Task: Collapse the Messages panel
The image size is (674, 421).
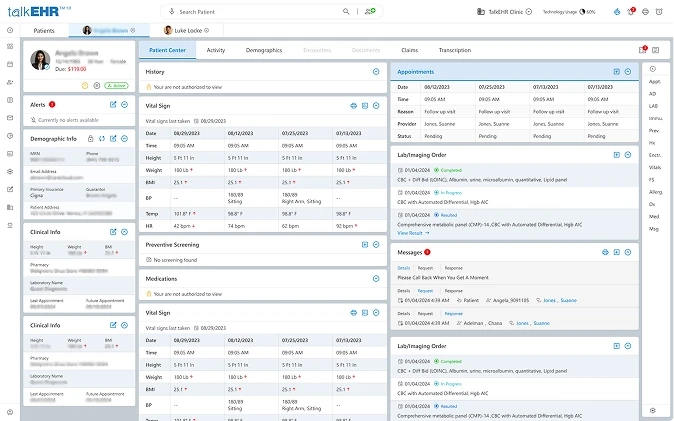Action: coord(628,252)
